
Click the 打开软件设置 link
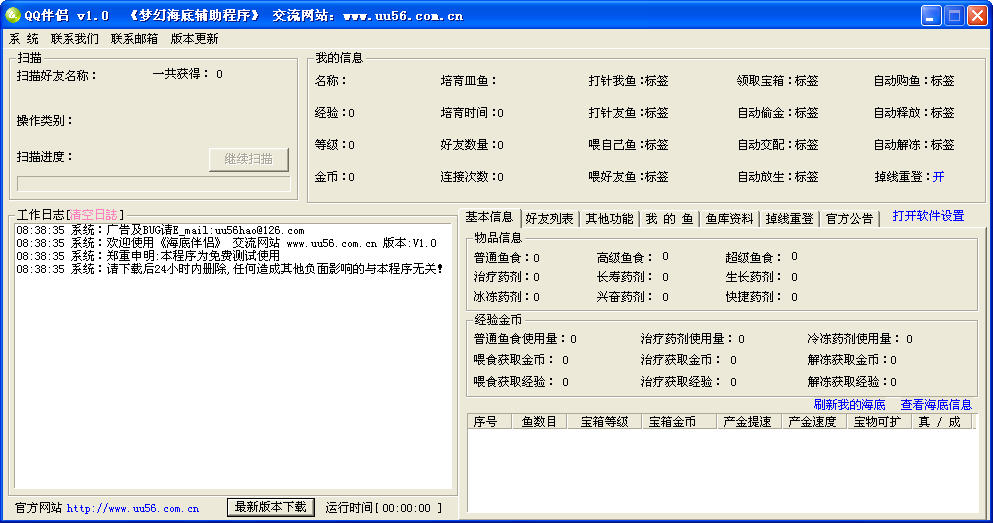pos(928,216)
